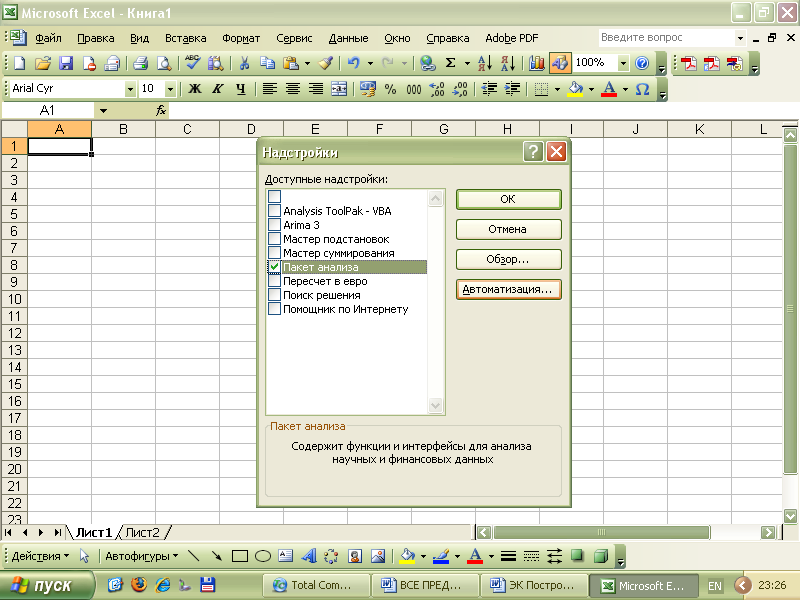Image resolution: width=800 pixels, height=600 pixels.
Task: Expand the undo history arrow
Action: coord(370,63)
